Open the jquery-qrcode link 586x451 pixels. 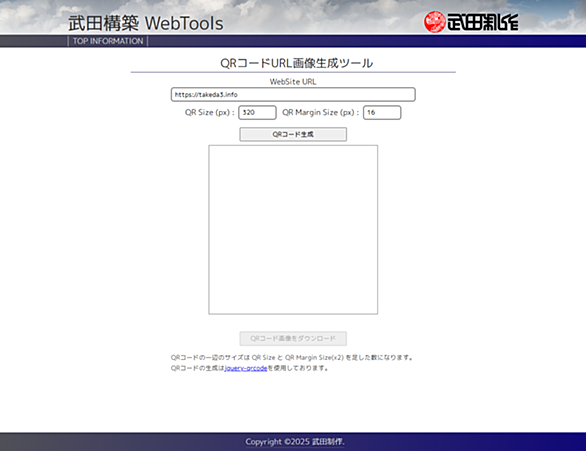(x=246, y=368)
